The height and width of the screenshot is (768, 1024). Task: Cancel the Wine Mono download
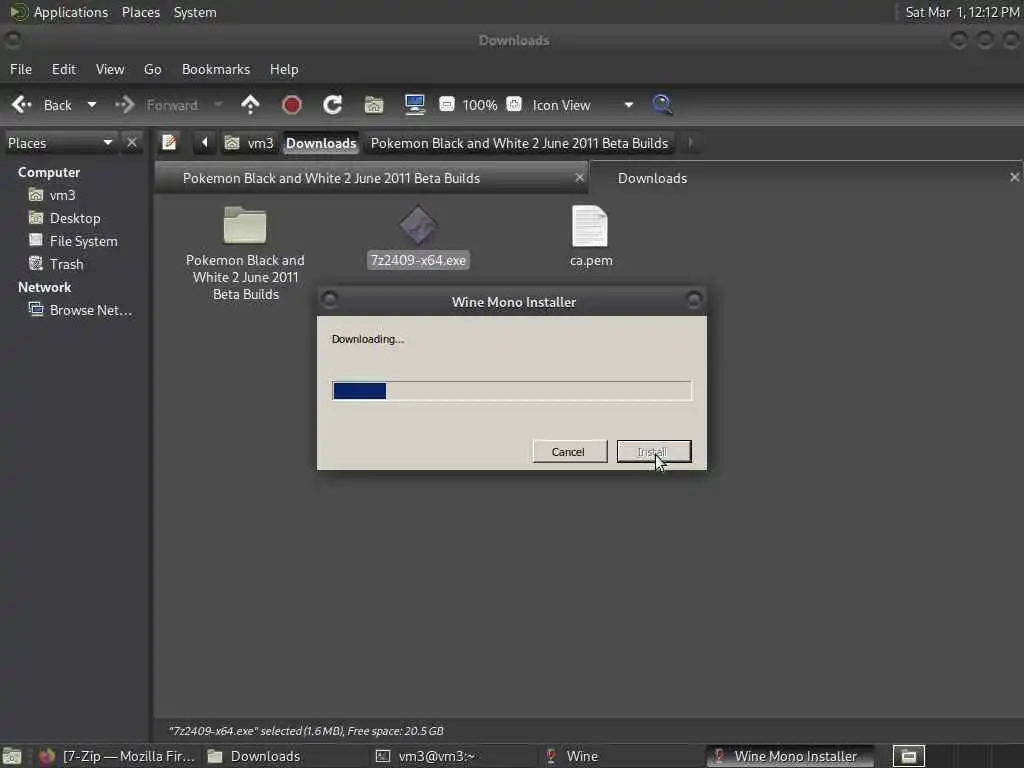pos(569,451)
